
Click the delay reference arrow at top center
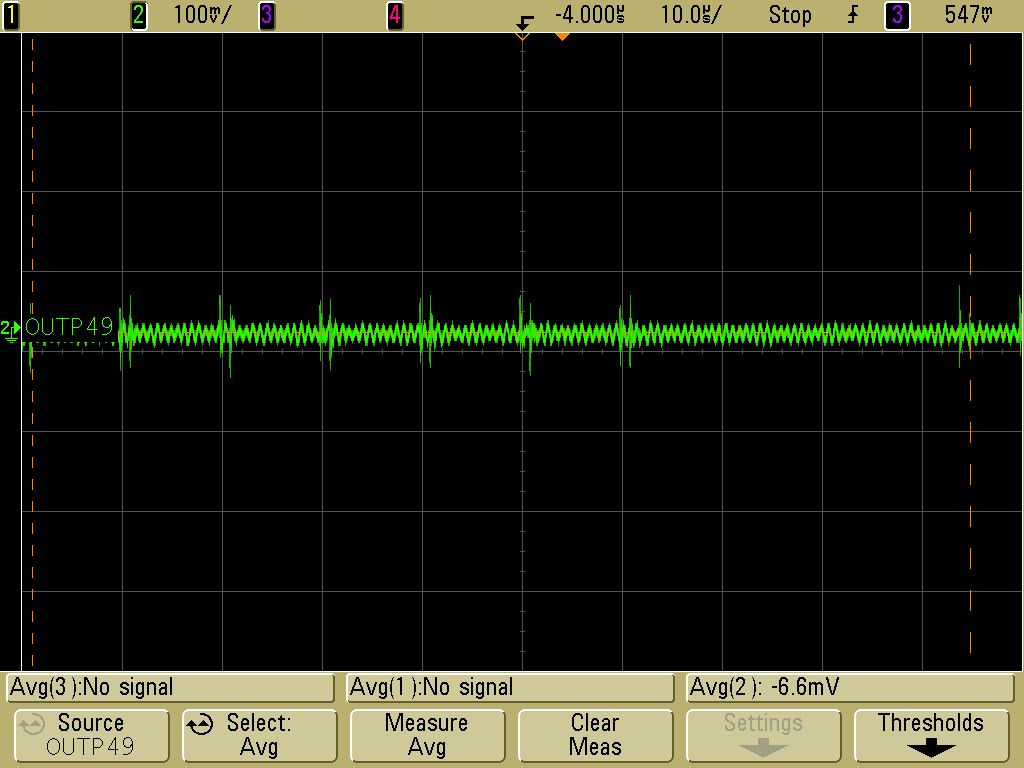(524, 24)
